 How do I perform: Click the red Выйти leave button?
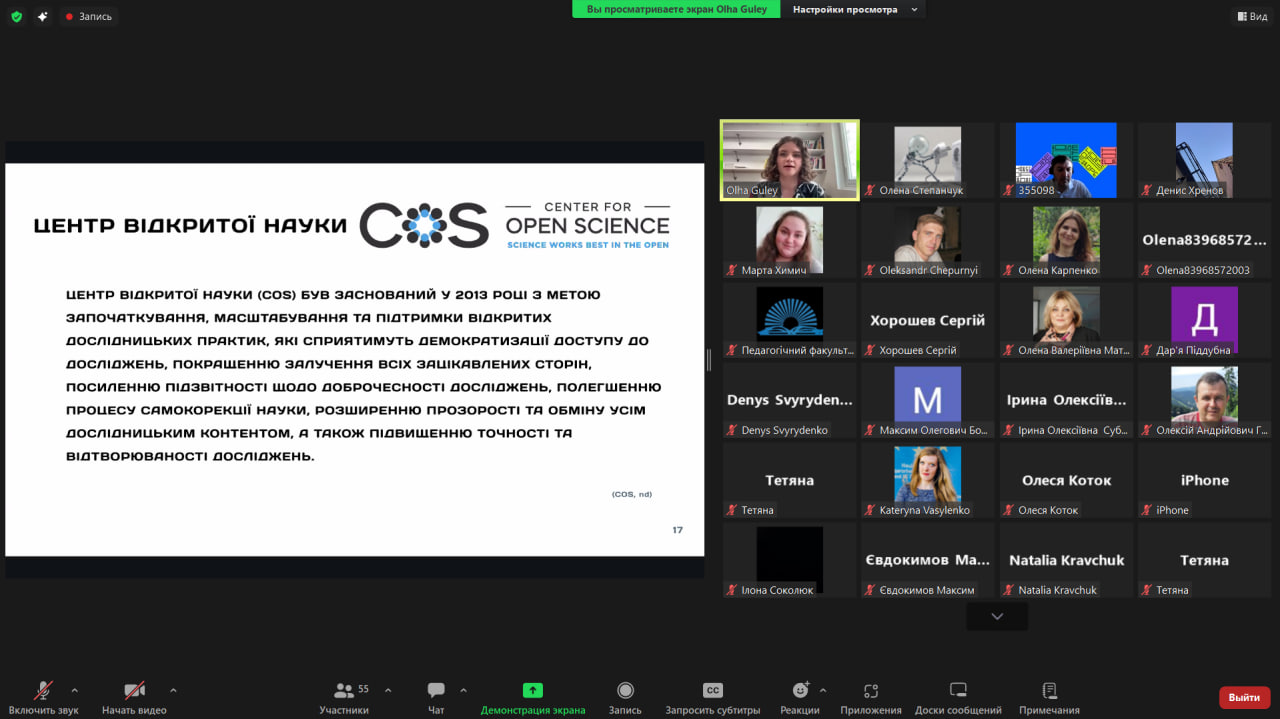pos(1245,697)
